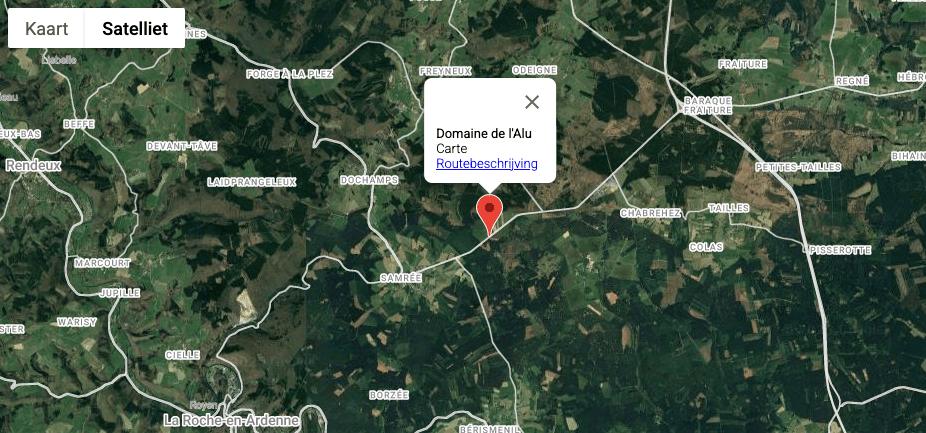Select the Chabrehez place label
The image size is (926, 433).
pos(651,213)
